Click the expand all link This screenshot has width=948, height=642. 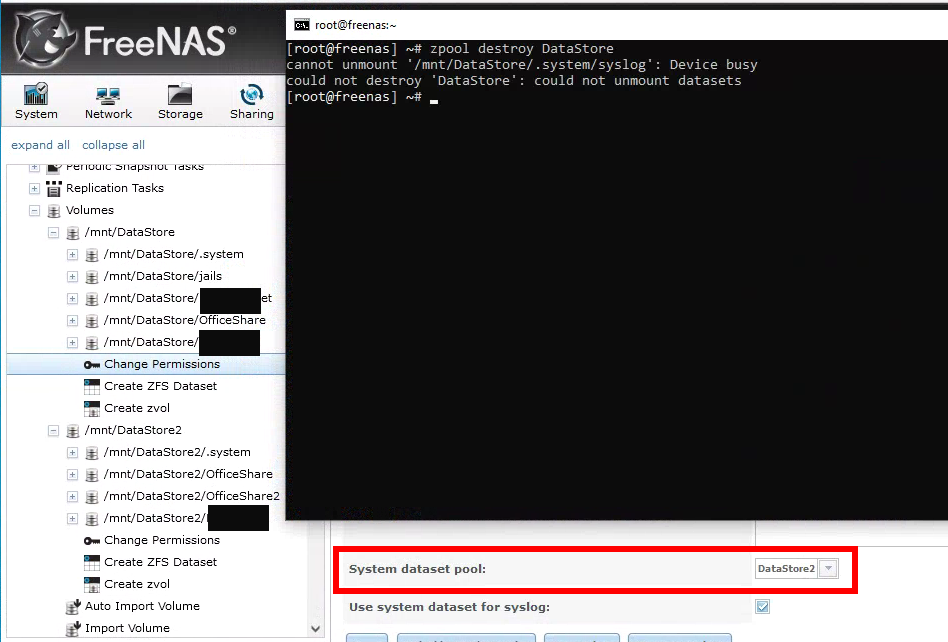[x=40, y=145]
